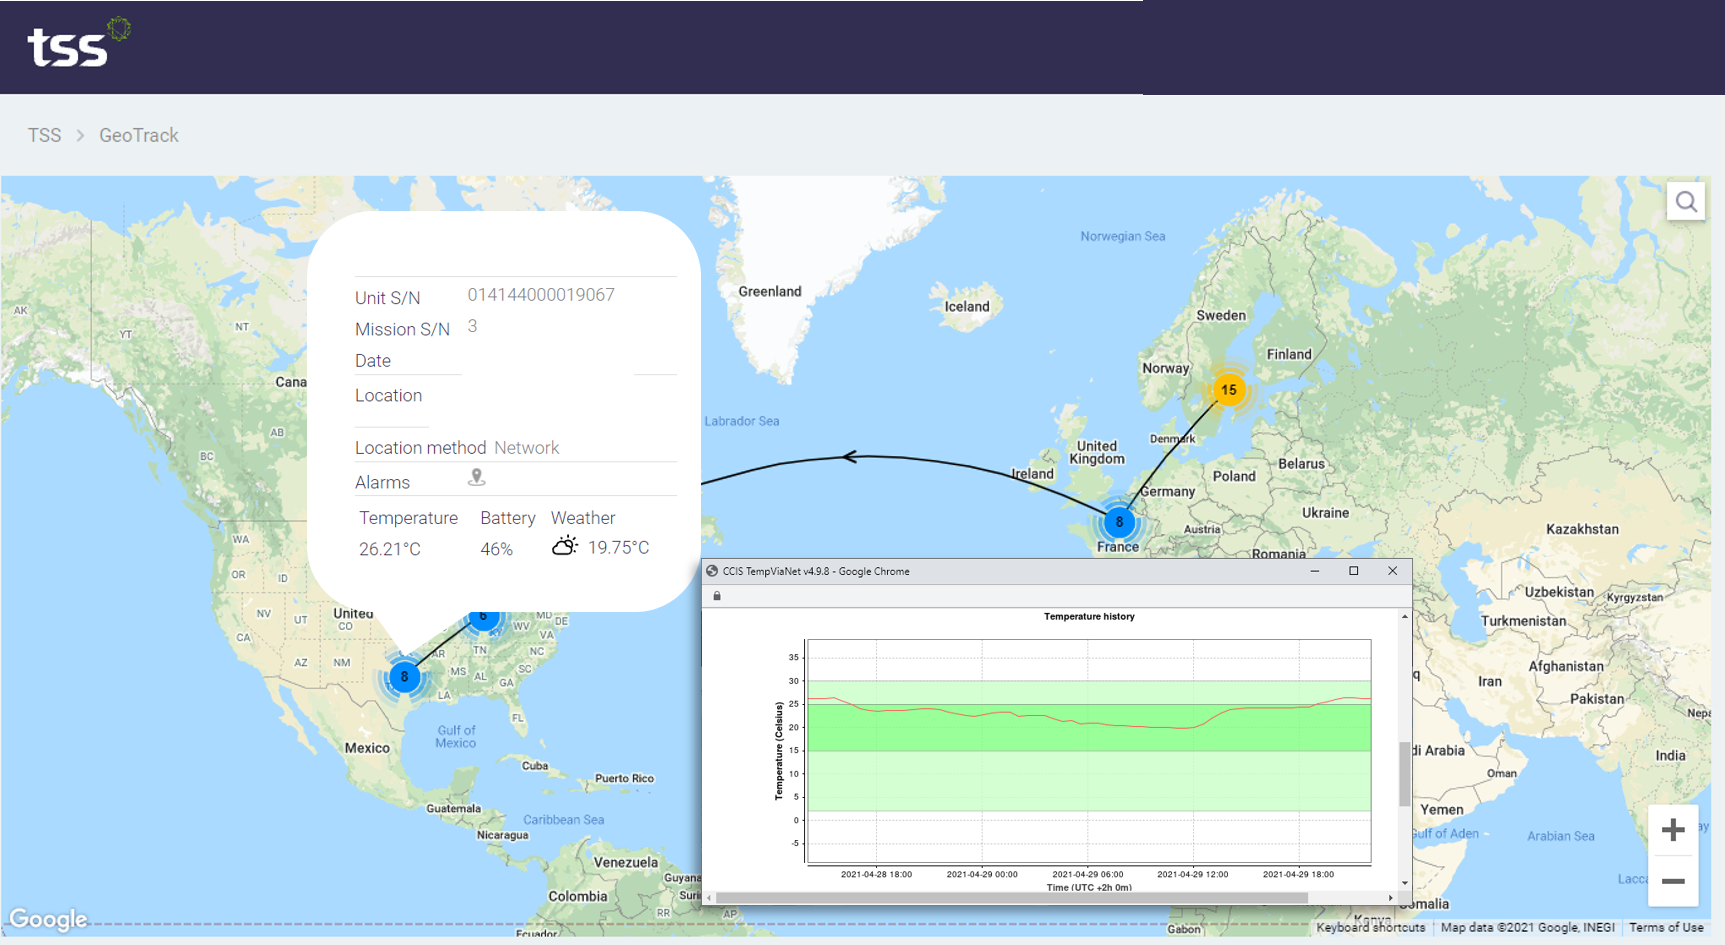
Task: Click the map search magnifier icon
Action: (x=1687, y=200)
